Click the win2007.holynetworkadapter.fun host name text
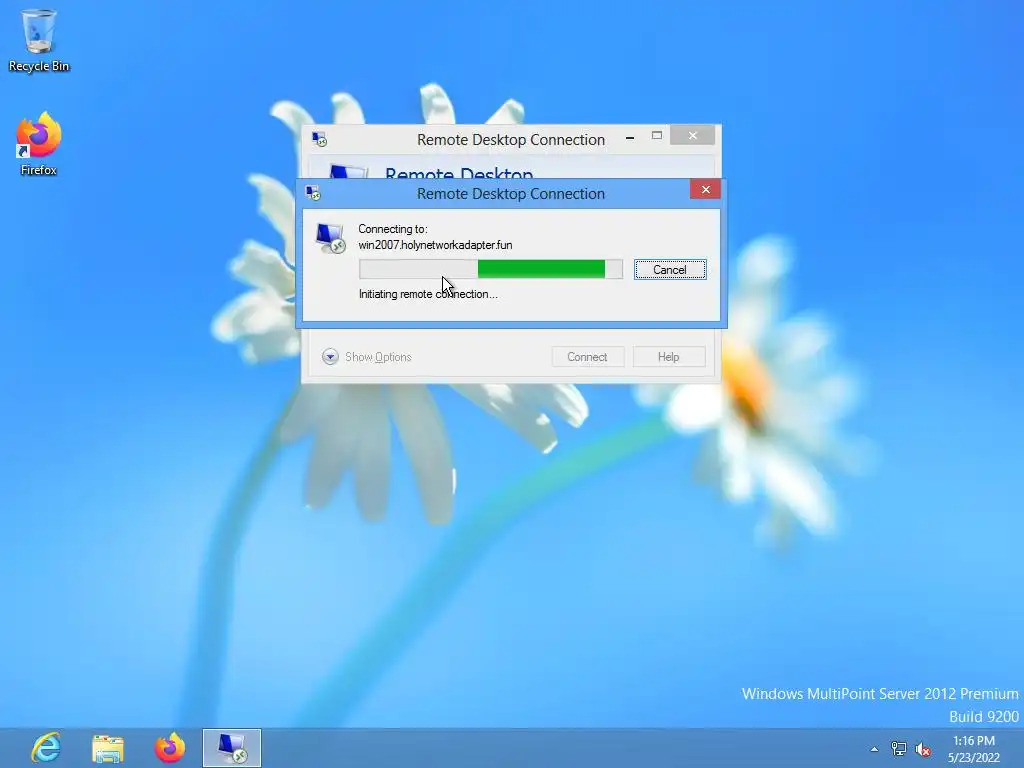 (436, 245)
